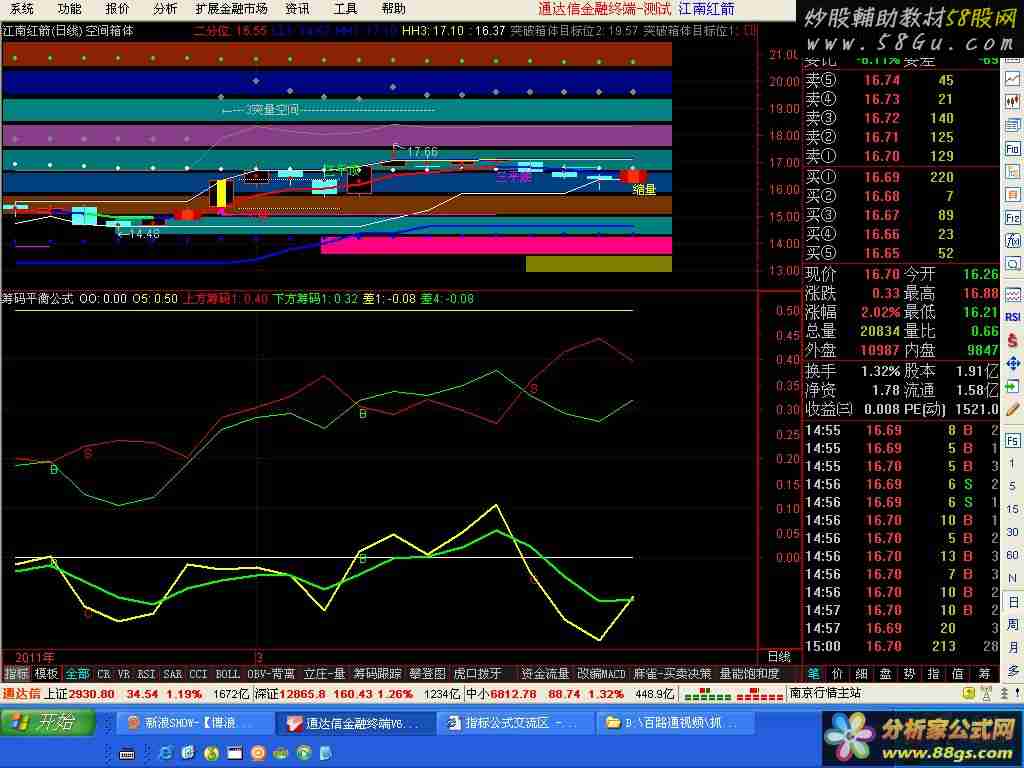Click the blue four-arrow move icon
Screen dimensions: 1024x768
[x=1013, y=363]
